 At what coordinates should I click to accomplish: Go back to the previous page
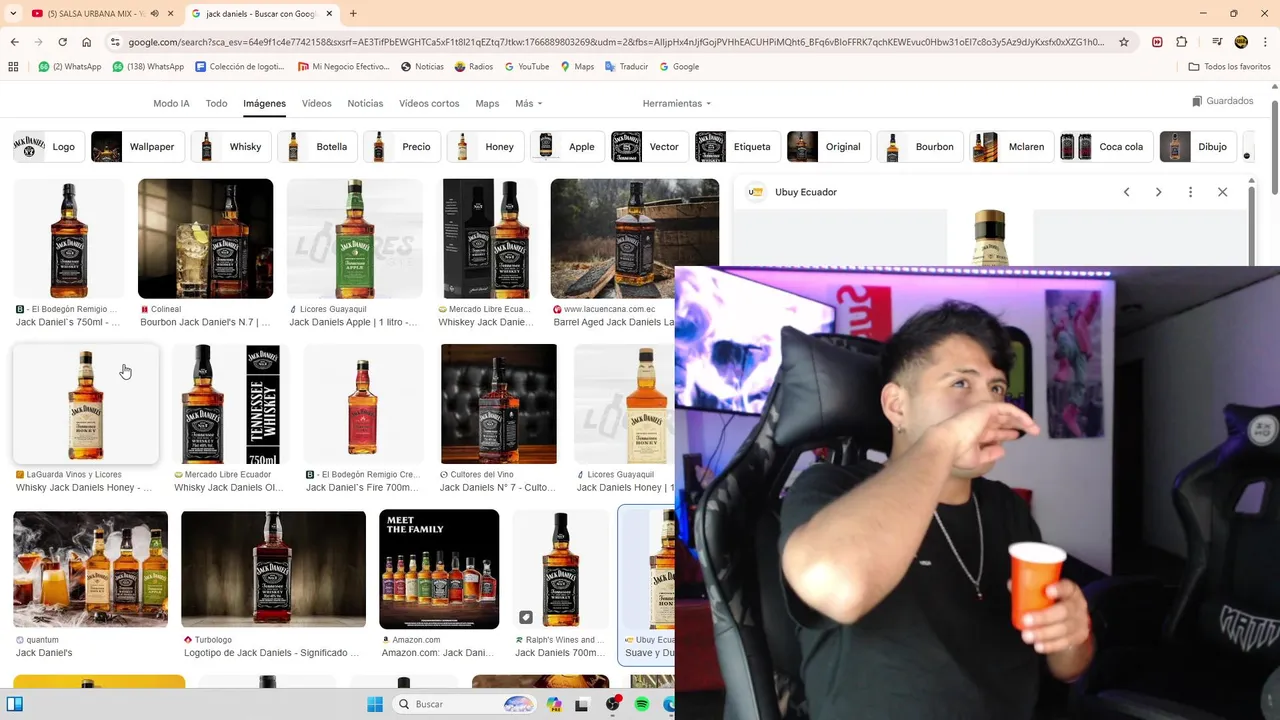[x=14, y=42]
